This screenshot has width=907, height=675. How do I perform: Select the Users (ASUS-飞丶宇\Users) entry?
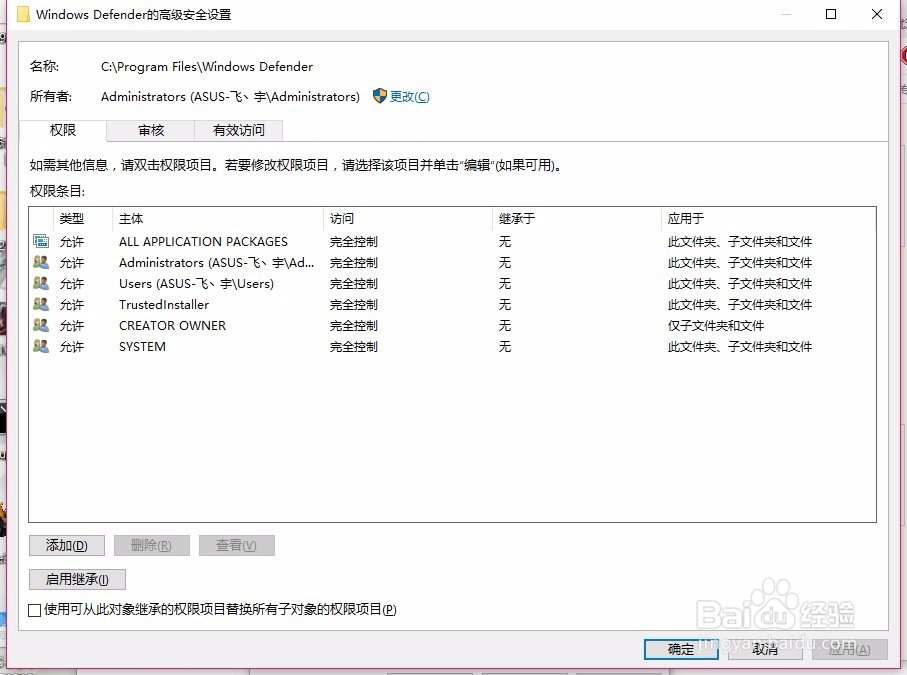[196, 284]
